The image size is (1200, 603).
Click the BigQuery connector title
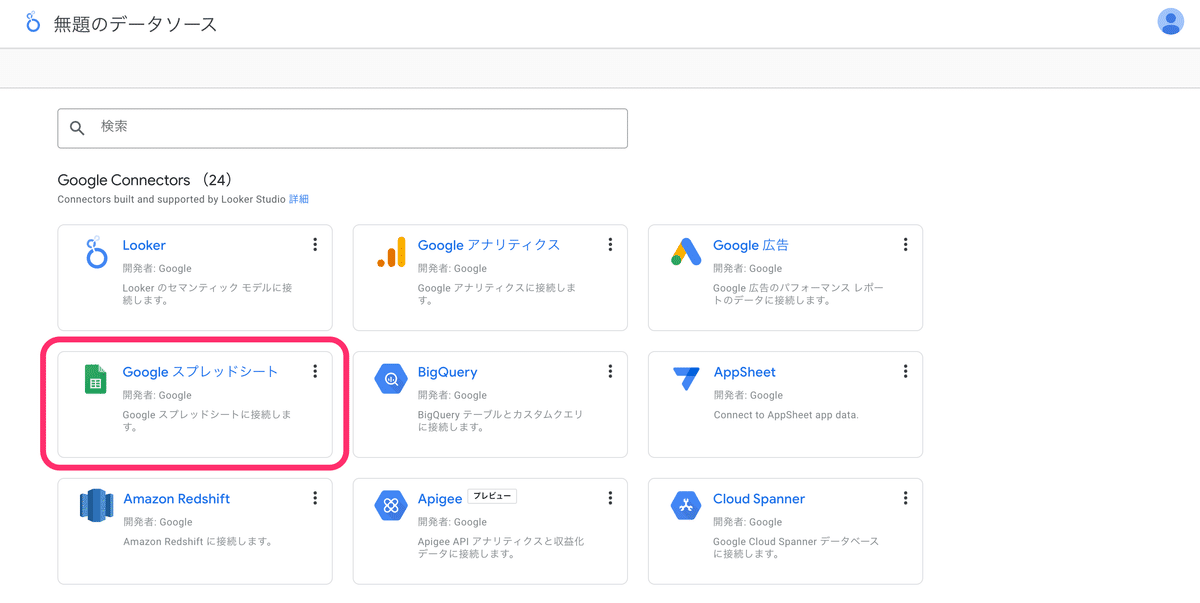447,372
